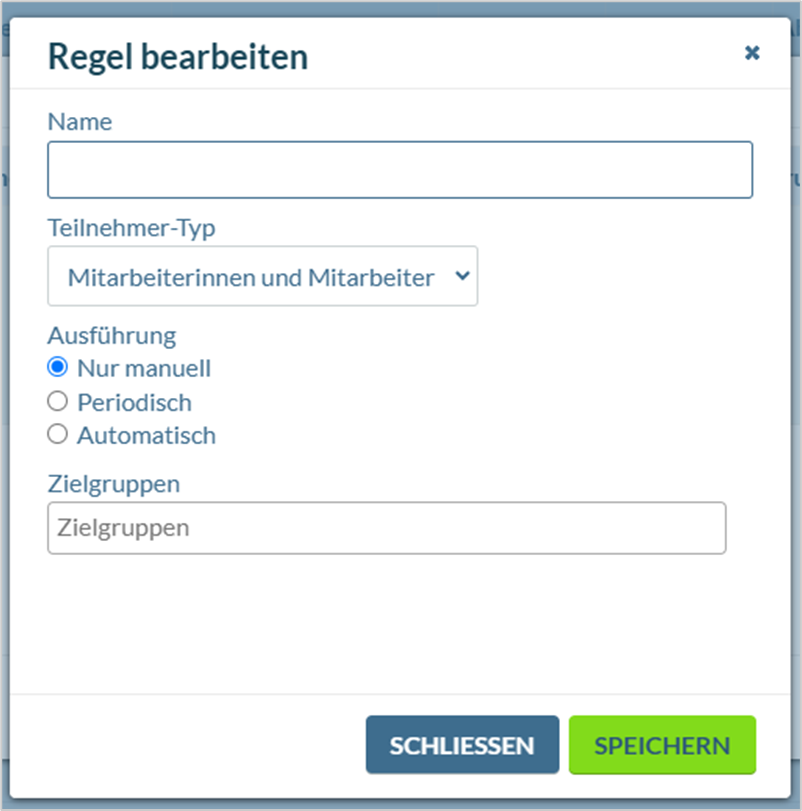Viewport: 802px width, 811px height.
Task: Click the Nur manuell label text
Action: point(144,368)
